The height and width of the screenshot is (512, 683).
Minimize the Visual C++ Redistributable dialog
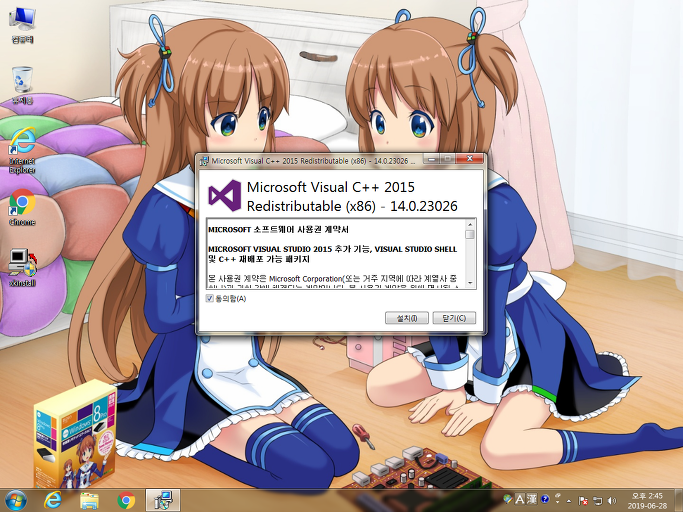click(431, 159)
